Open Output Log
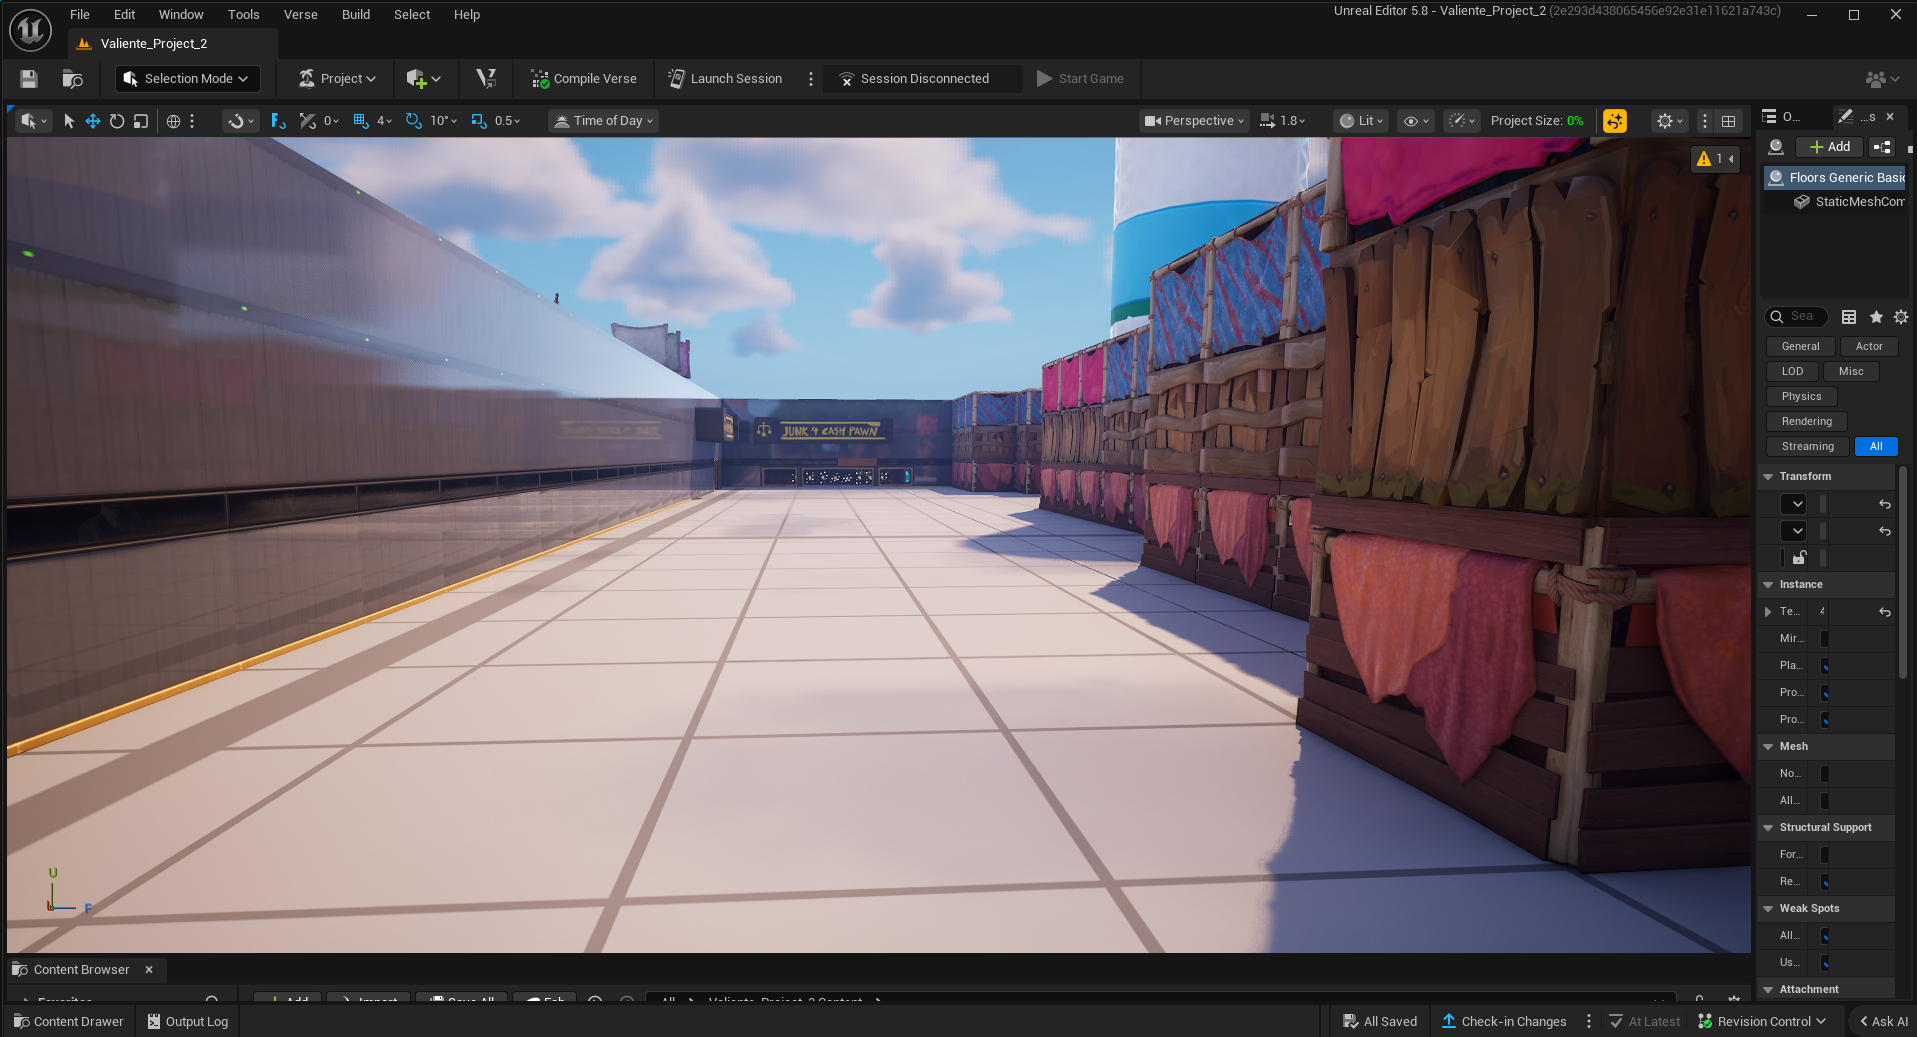 click(x=188, y=1022)
